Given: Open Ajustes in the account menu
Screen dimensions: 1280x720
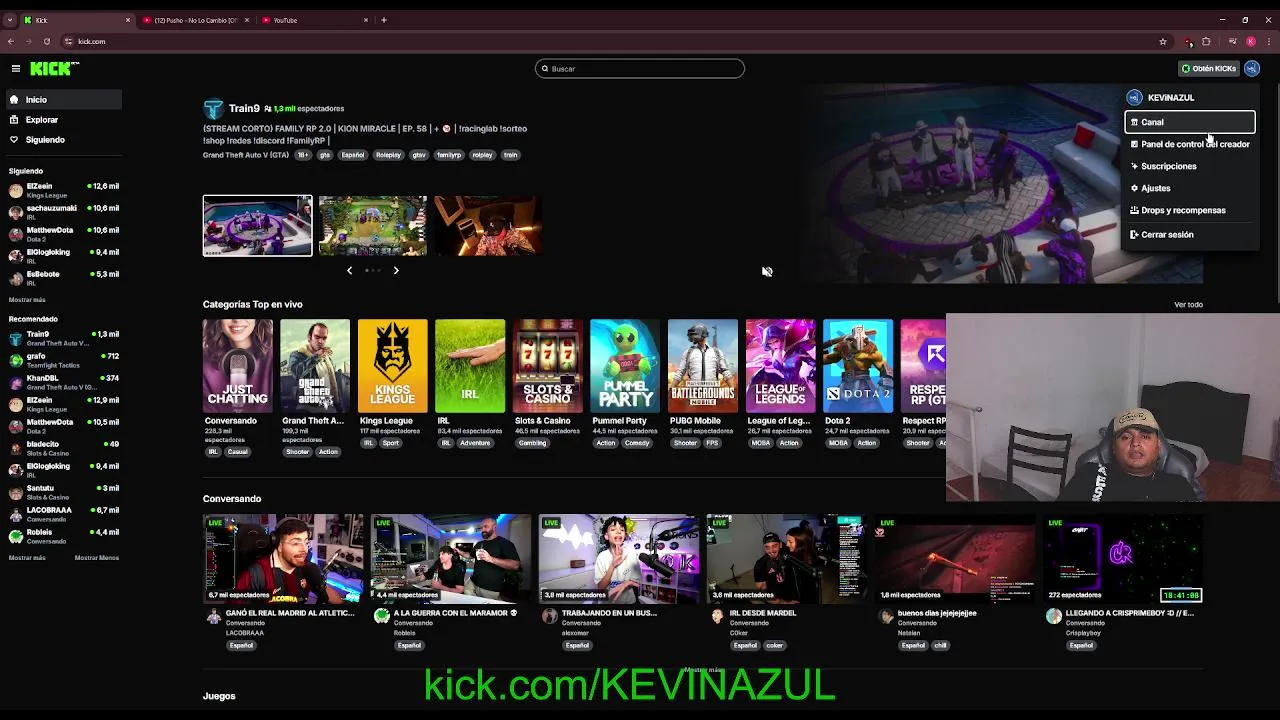Looking at the screenshot, I should click(1190, 188).
